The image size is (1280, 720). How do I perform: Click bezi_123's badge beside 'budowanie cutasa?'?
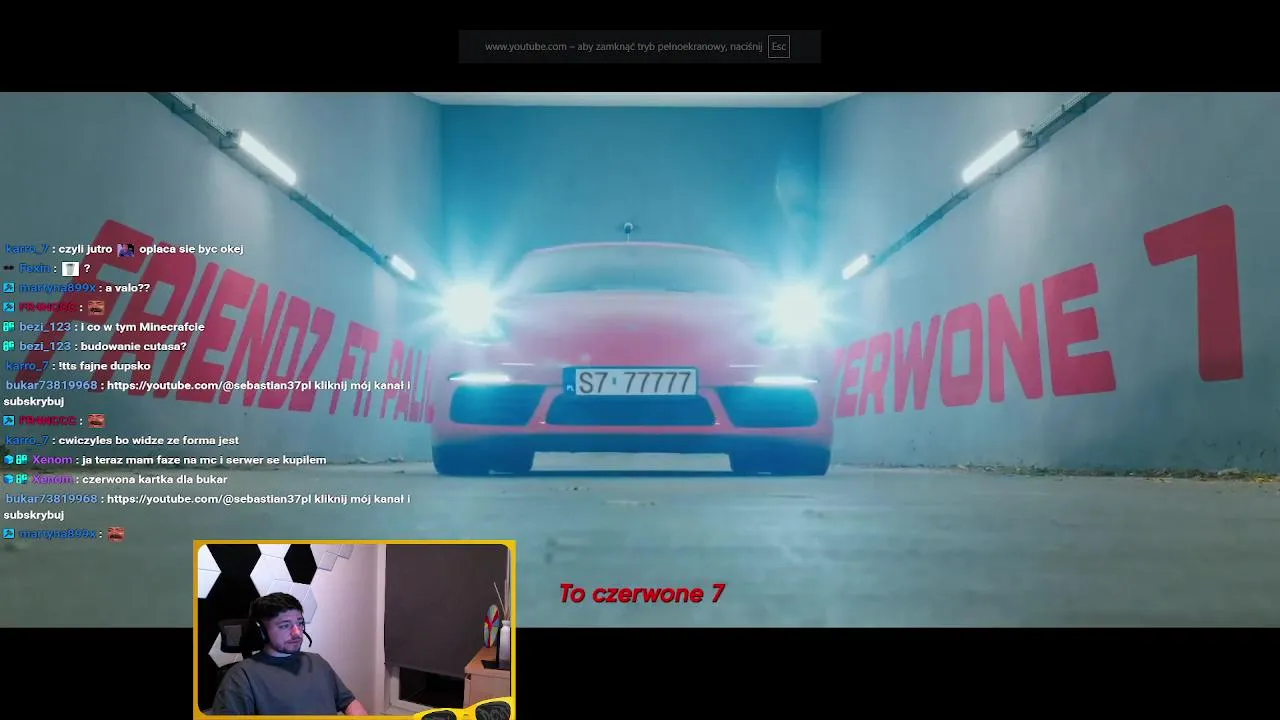coord(9,346)
